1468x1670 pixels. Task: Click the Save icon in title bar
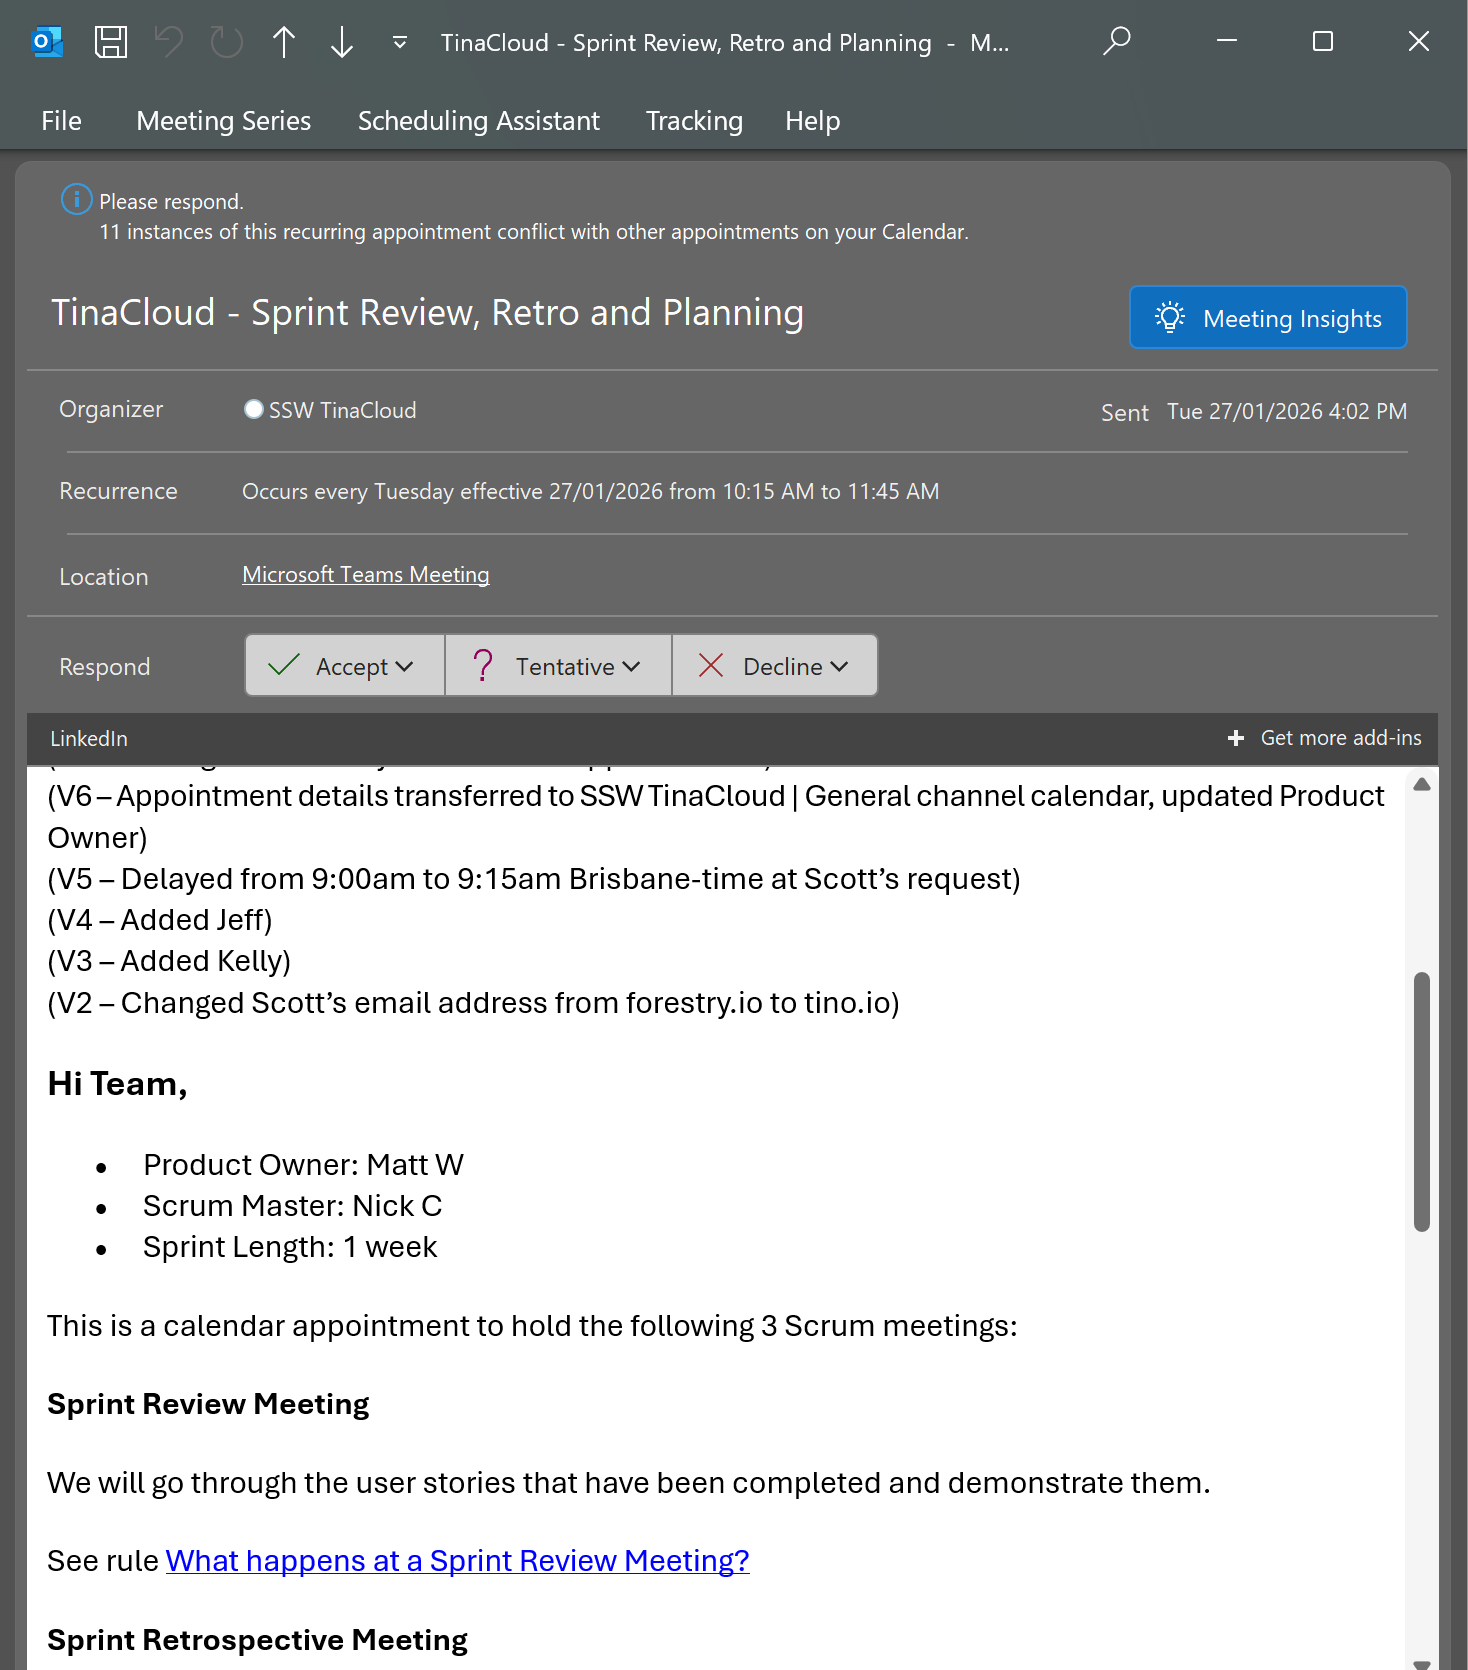click(110, 42)
